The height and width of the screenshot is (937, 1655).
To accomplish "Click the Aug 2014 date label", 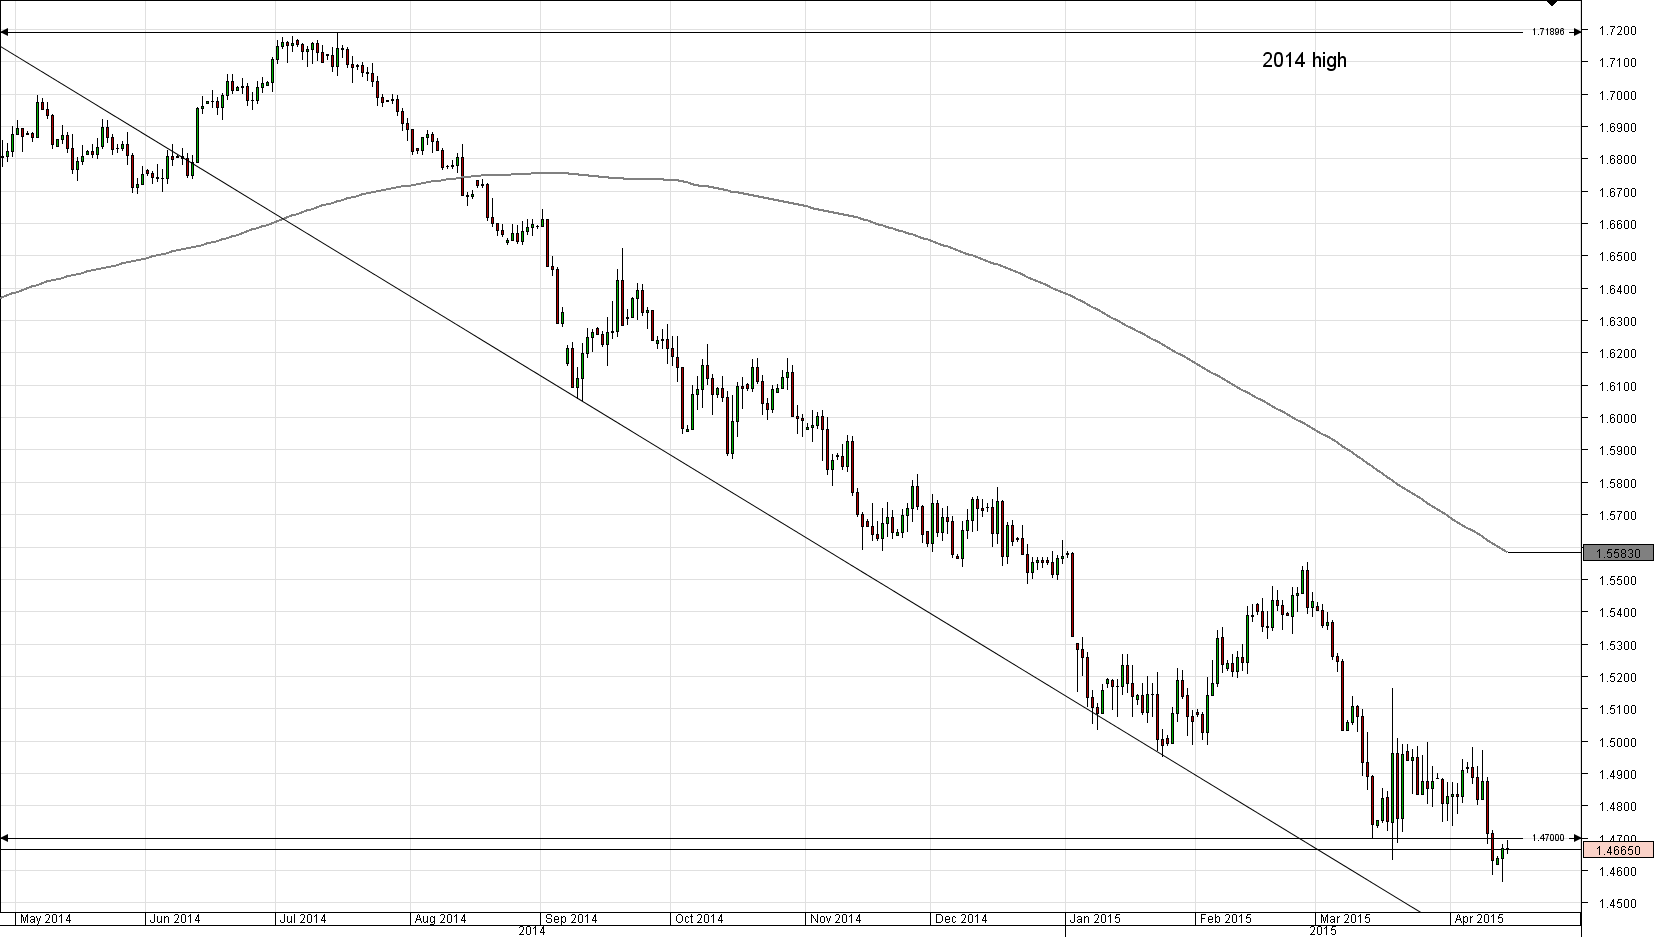I will 440,918.
